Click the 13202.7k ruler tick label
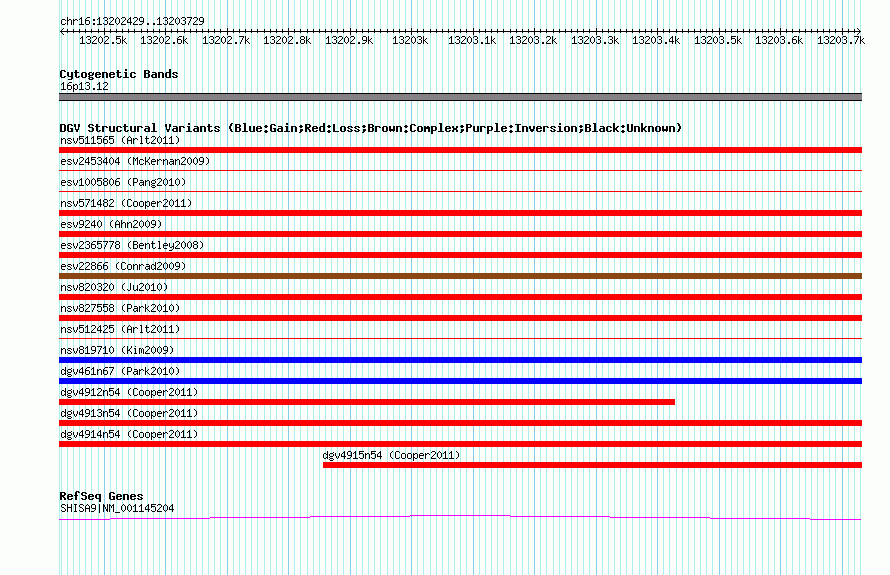The width and height of the screenshot is (890, 575). pyautogui.click(x=226, y=40)
